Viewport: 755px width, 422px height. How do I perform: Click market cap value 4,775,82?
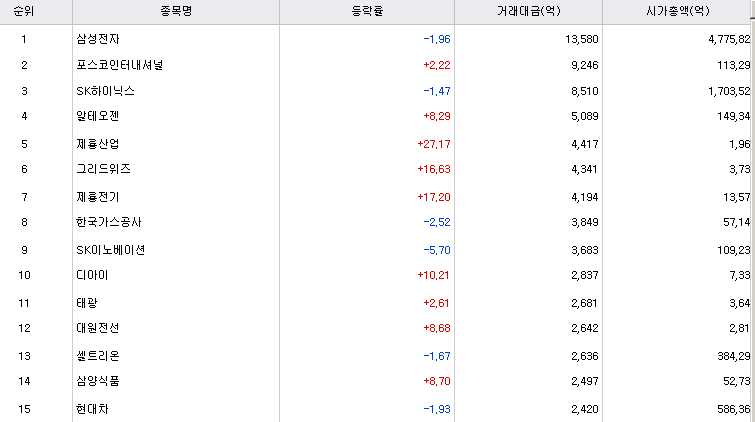(x=729, y=39)
